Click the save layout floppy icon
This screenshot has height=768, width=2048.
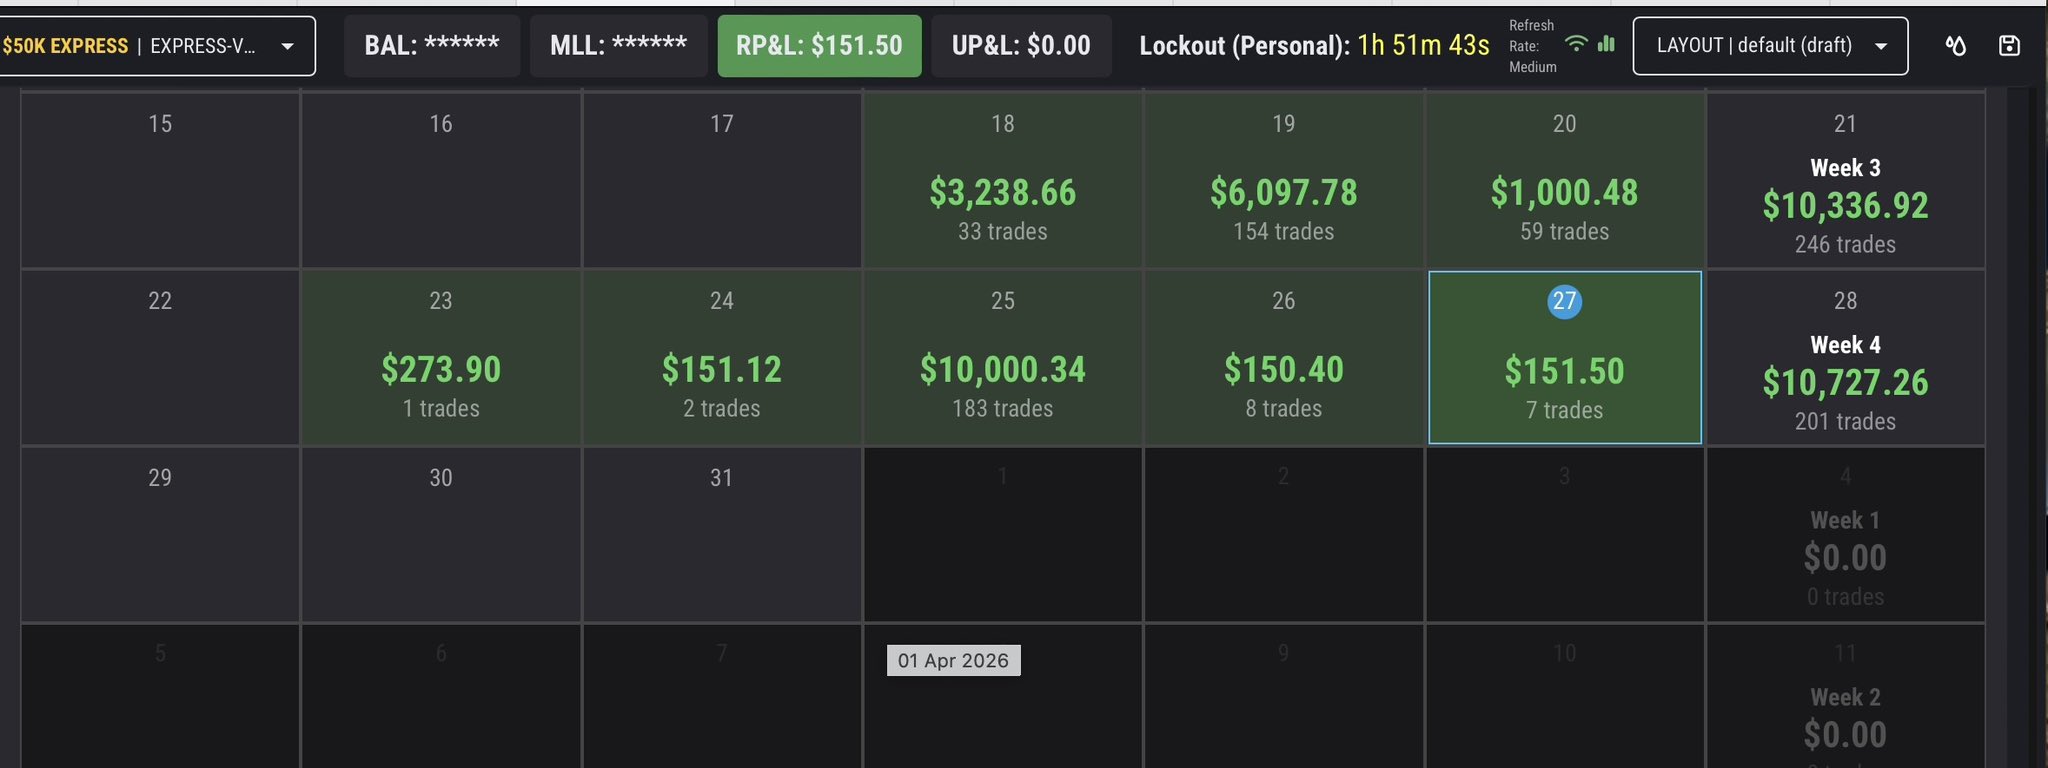coord(2009,46)
